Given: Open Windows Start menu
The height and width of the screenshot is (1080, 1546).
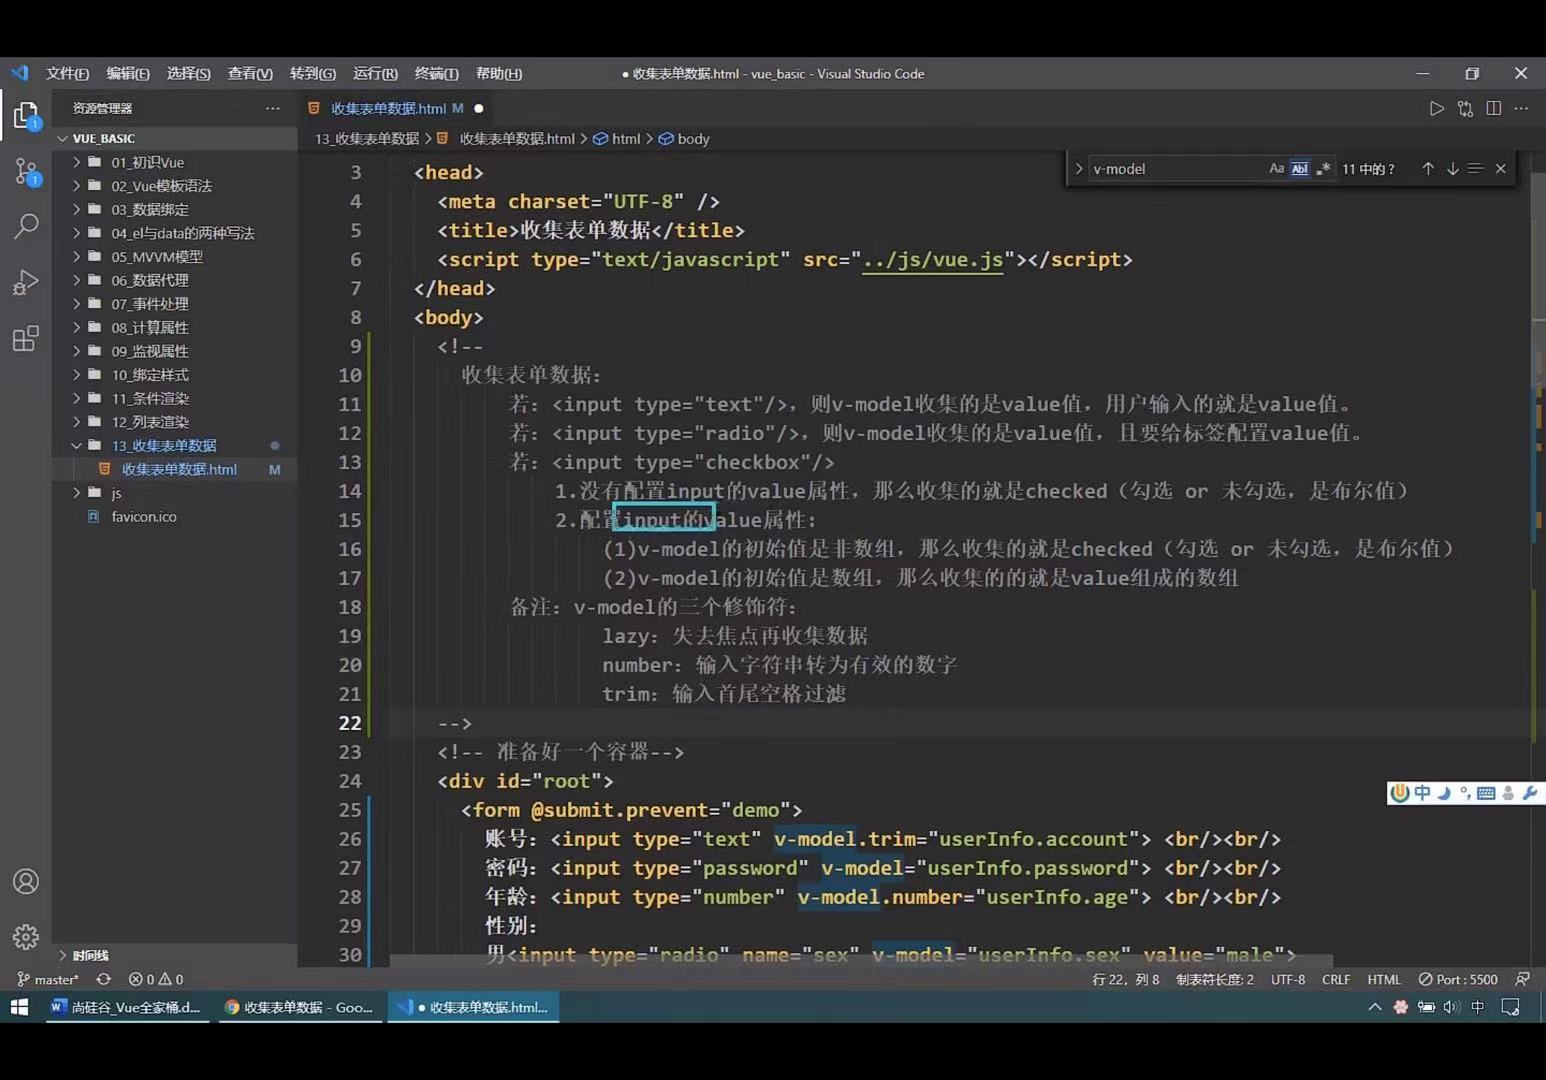Looking at the screenshot, I should tap(19, 1007).
